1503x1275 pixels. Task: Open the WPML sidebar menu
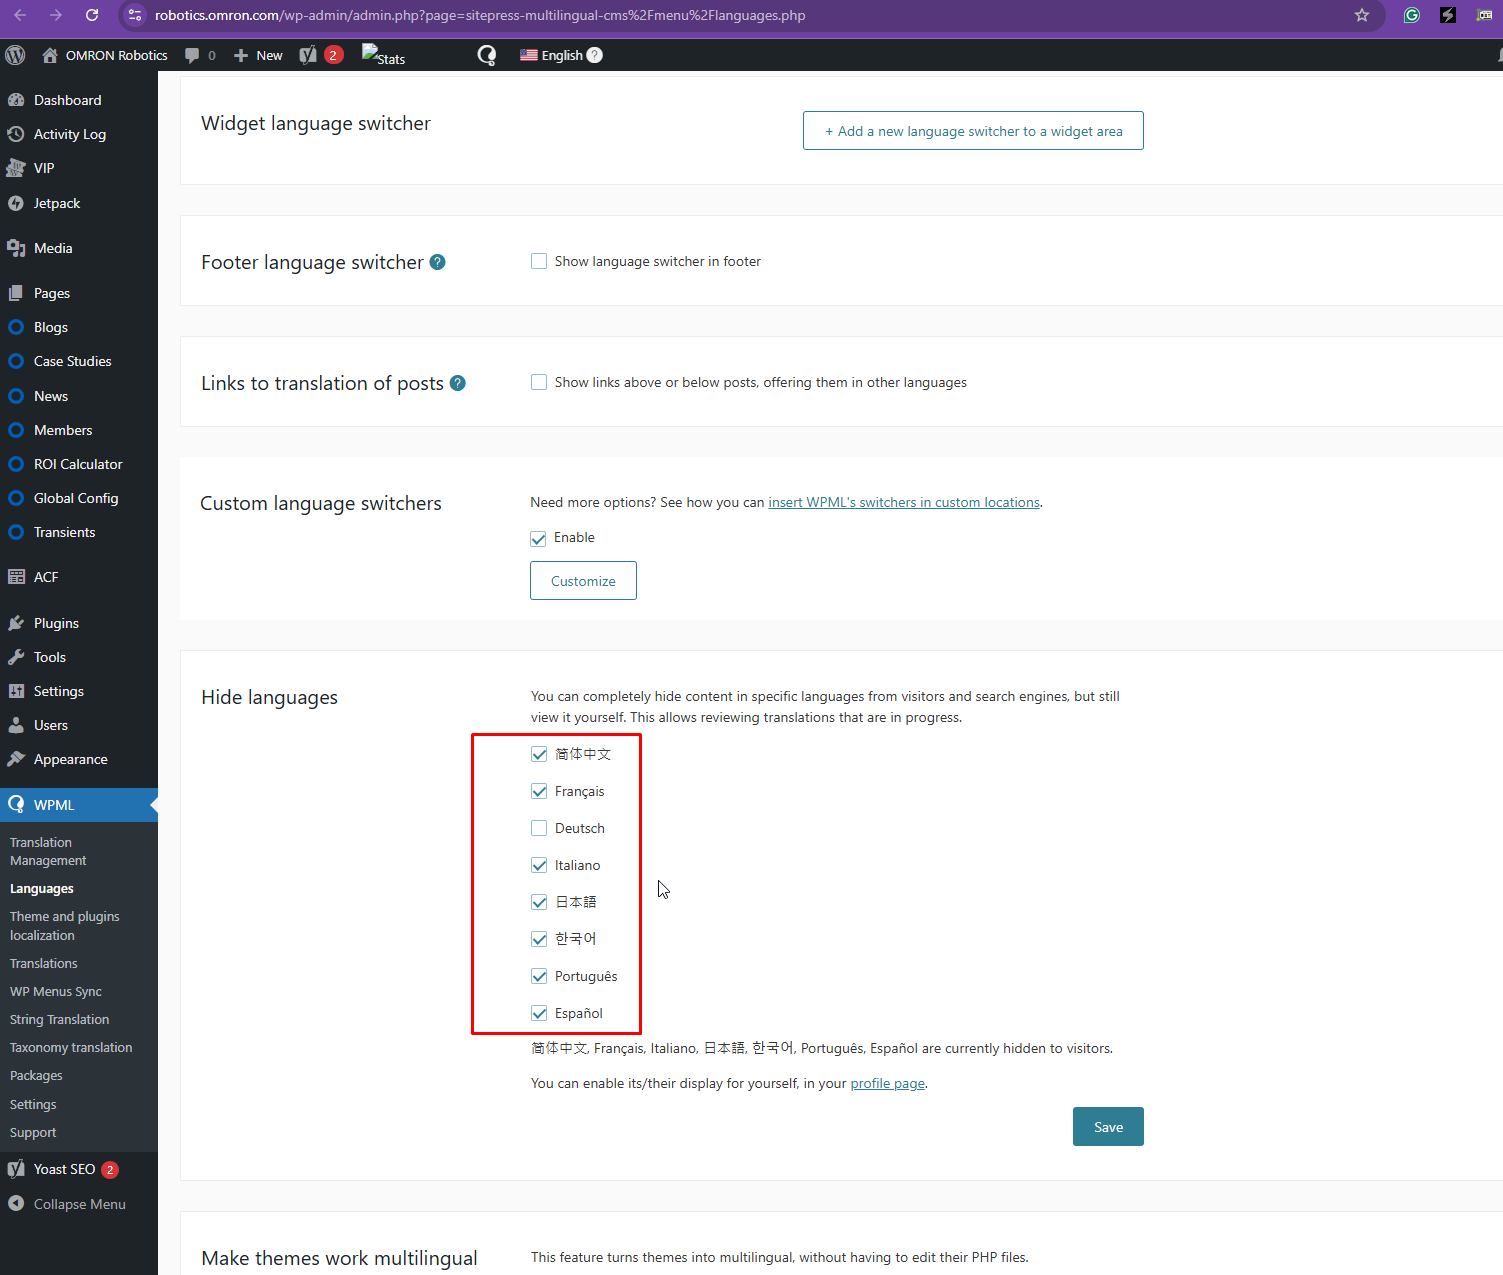tap(79, 805)
